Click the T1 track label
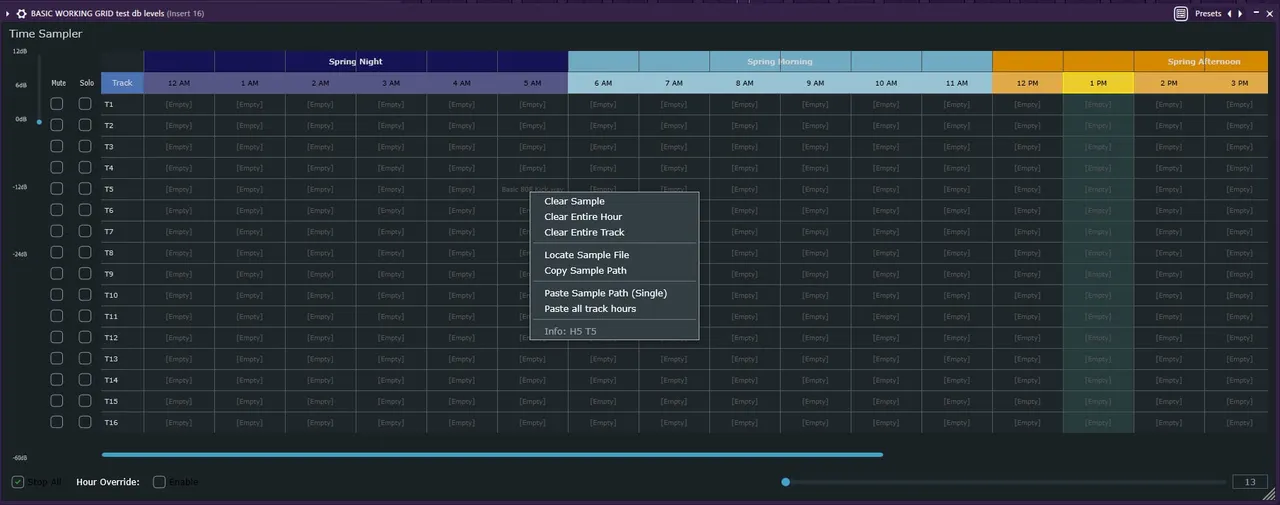The height and width of the screenshot is (505, 1280). coord(109,104)
